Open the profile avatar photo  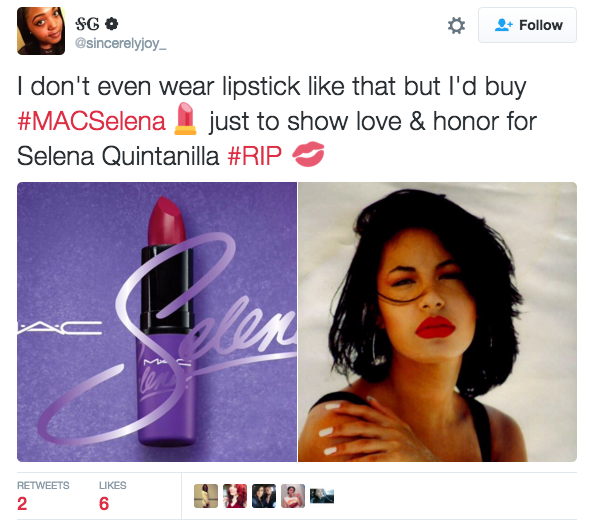click(41, 31)
